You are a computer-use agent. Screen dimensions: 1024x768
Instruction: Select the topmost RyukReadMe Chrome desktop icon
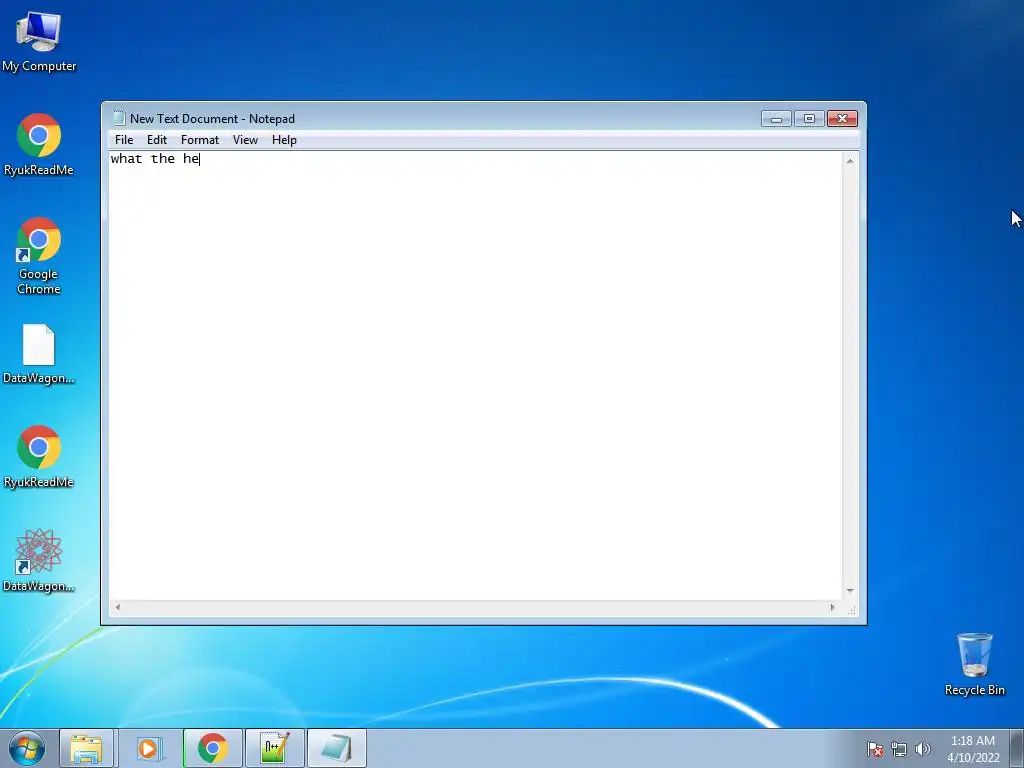[39, 144]
